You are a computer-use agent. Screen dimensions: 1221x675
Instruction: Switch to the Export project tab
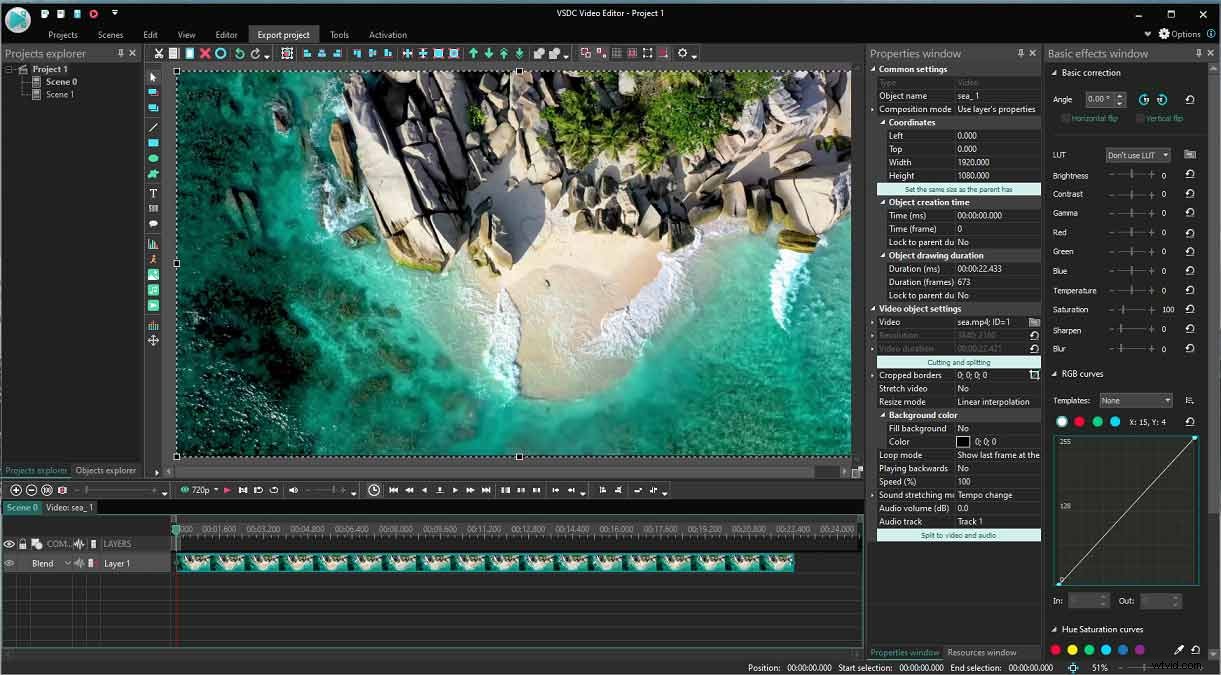tap(284, 33)
